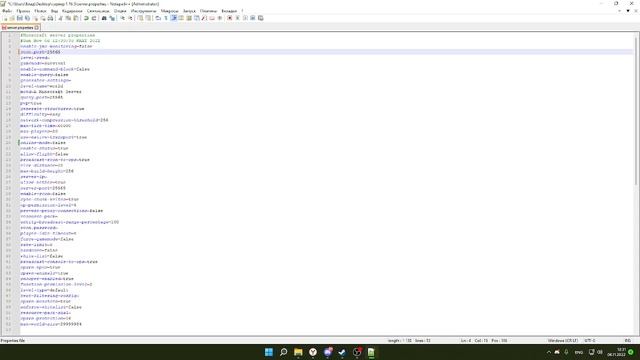Viewport: 640px width, 360px height.
Task: Click the Print toolbar icon
Action: [x=50, y=18]
